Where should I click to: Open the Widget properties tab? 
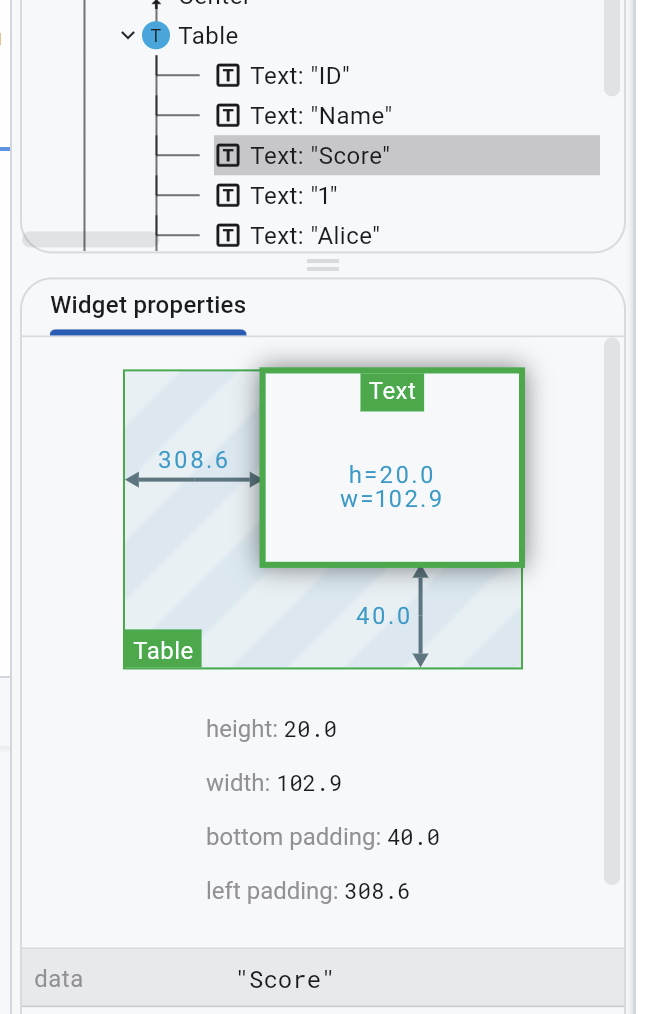coord(148,306)
